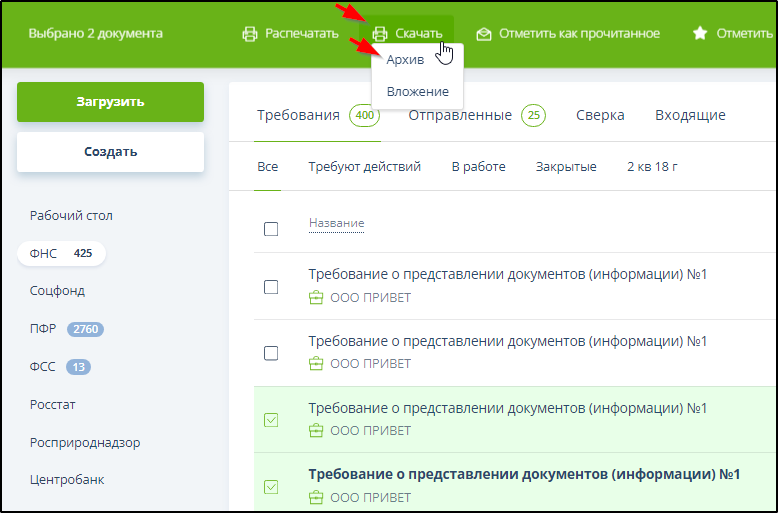778x513 pixels.
Task: Click the 13 badge next to ФСС
Action: [78, 367]
